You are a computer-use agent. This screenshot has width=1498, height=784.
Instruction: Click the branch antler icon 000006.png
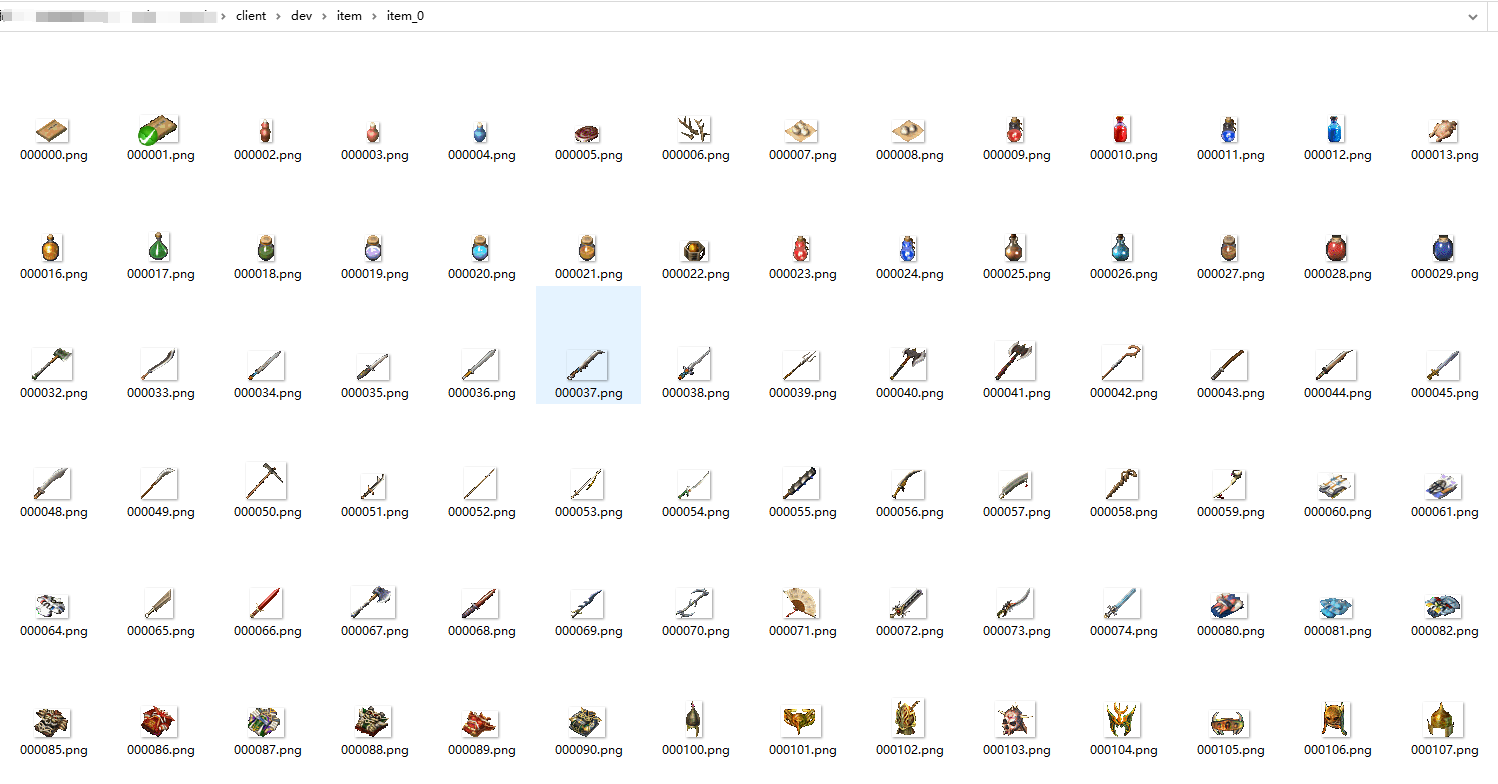tap(694, 130)
